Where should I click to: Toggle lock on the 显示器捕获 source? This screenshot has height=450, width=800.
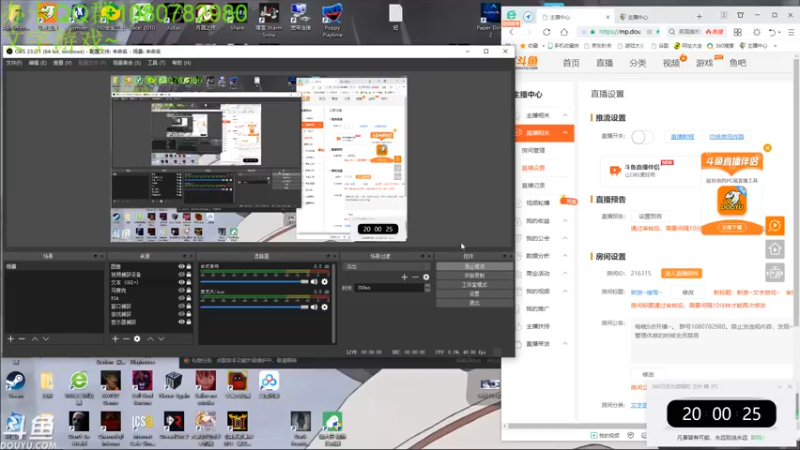coord(189,322)
